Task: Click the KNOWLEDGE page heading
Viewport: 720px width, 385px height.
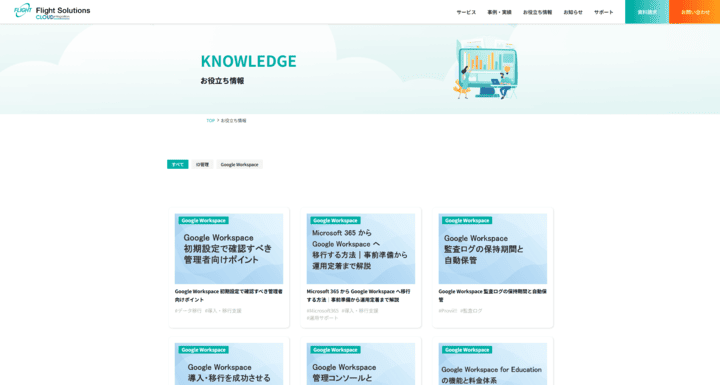Action: click(248, 61)
